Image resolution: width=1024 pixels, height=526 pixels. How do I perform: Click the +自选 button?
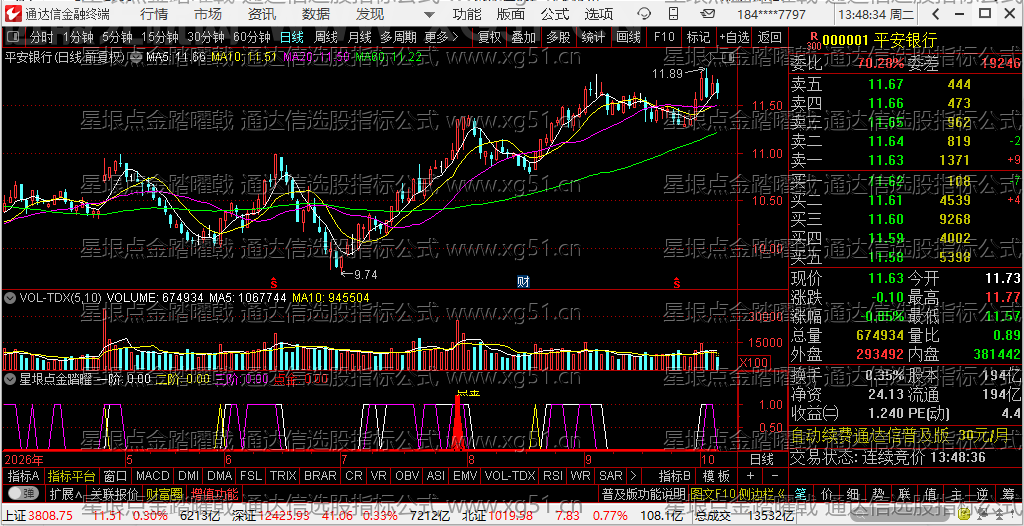734,37
